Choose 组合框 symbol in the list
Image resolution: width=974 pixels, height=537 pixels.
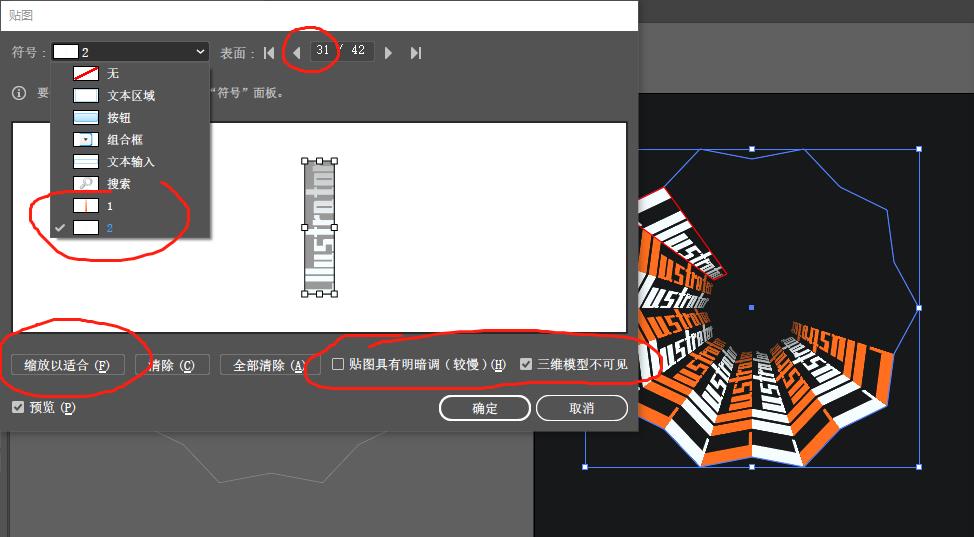(130, 140)
